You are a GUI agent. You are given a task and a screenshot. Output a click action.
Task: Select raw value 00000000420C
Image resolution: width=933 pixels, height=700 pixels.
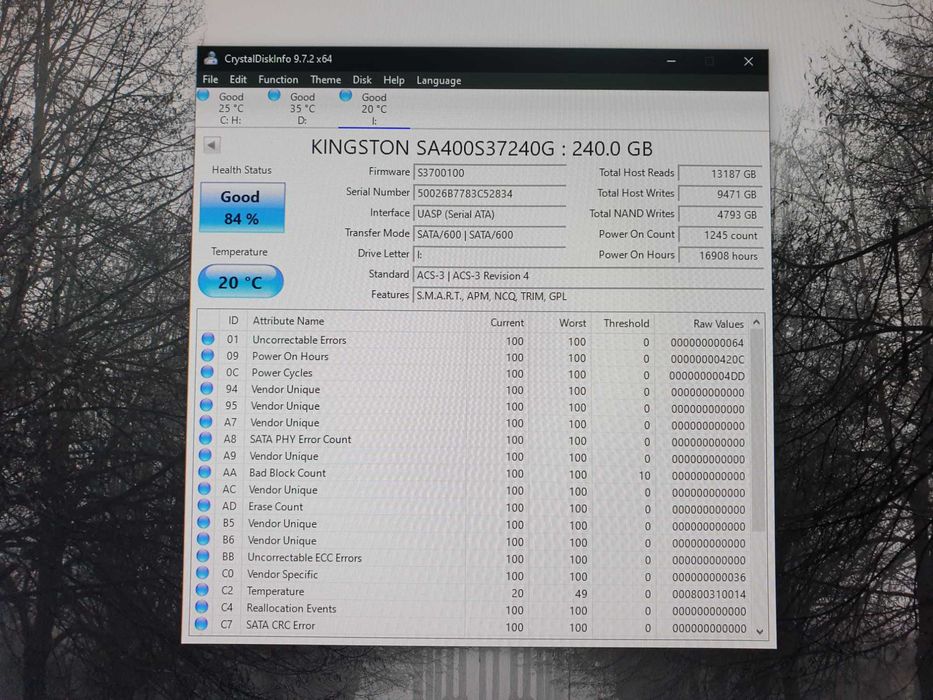pyautogui.click(x=707, y=359)
